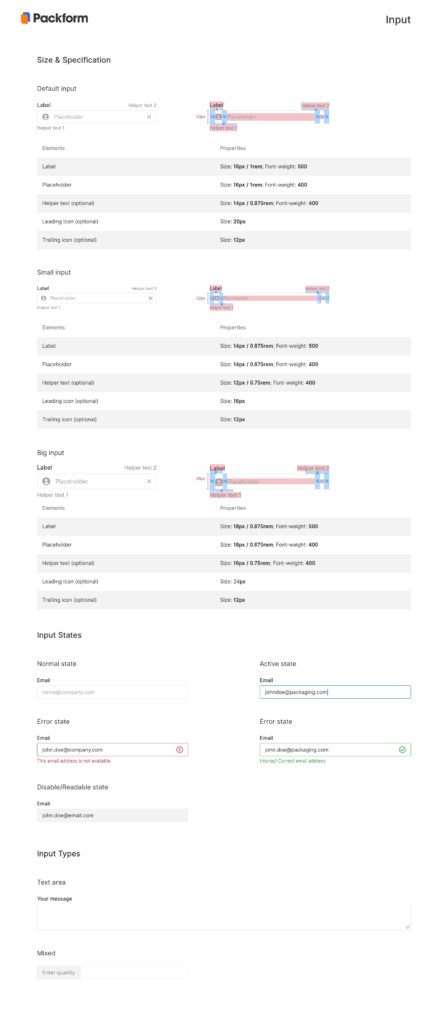
Task: Click the Packform logo icon
Action: pyautogui.click(x=25, y=18)
